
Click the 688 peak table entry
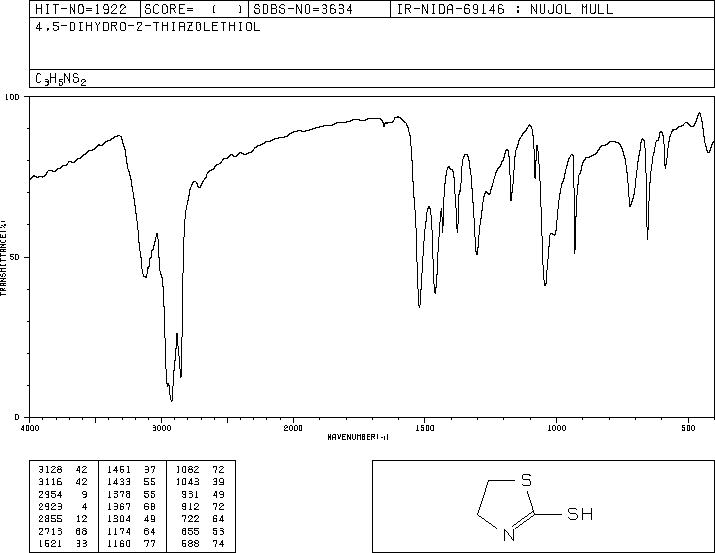[202, 543]
